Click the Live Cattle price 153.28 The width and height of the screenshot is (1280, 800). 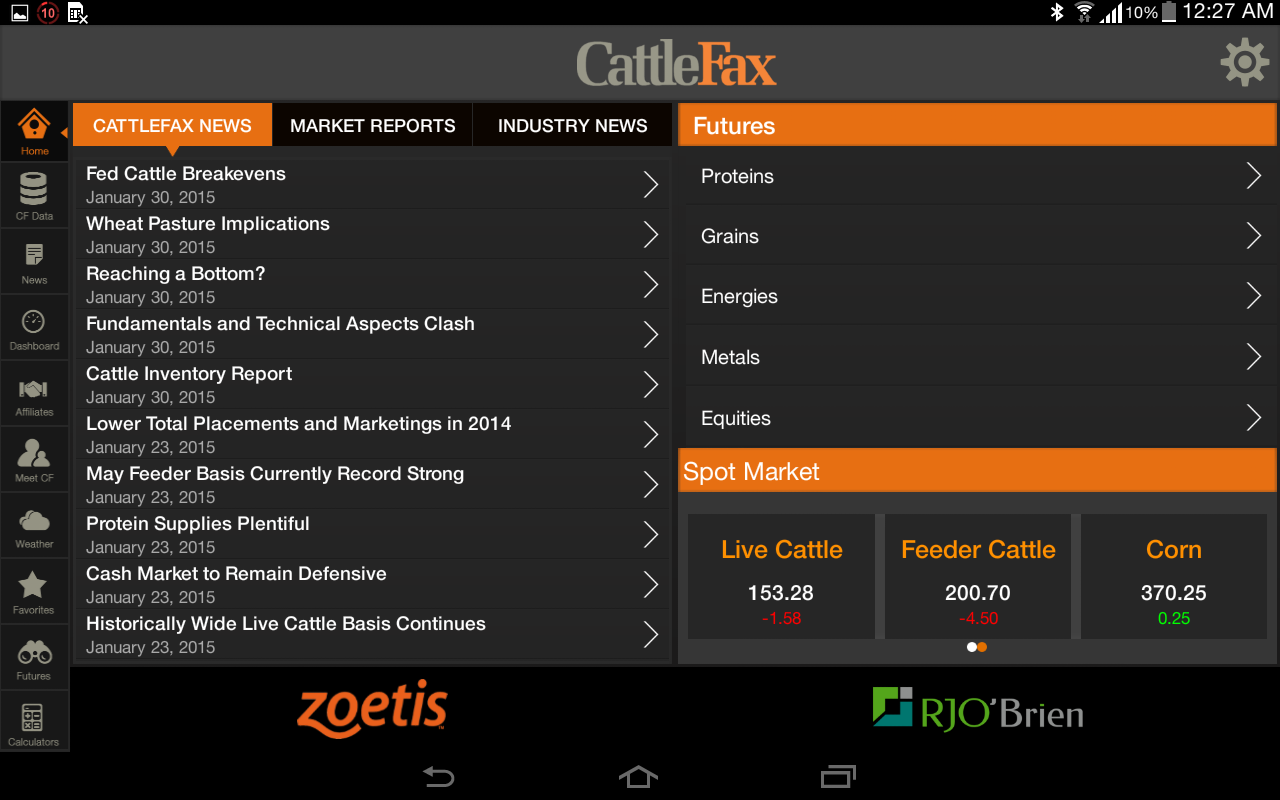tap(781, 593)
